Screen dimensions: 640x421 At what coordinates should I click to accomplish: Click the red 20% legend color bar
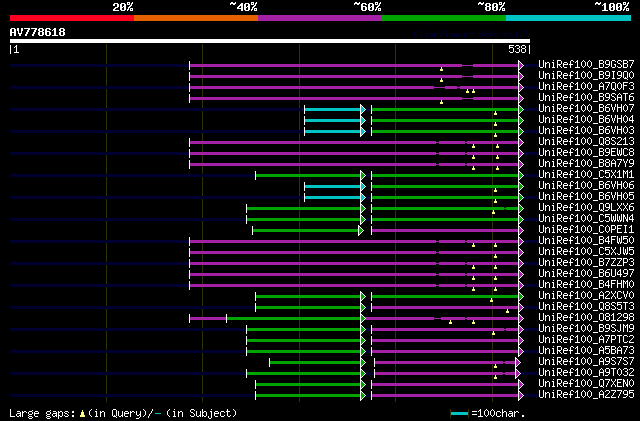coord(72,18)
